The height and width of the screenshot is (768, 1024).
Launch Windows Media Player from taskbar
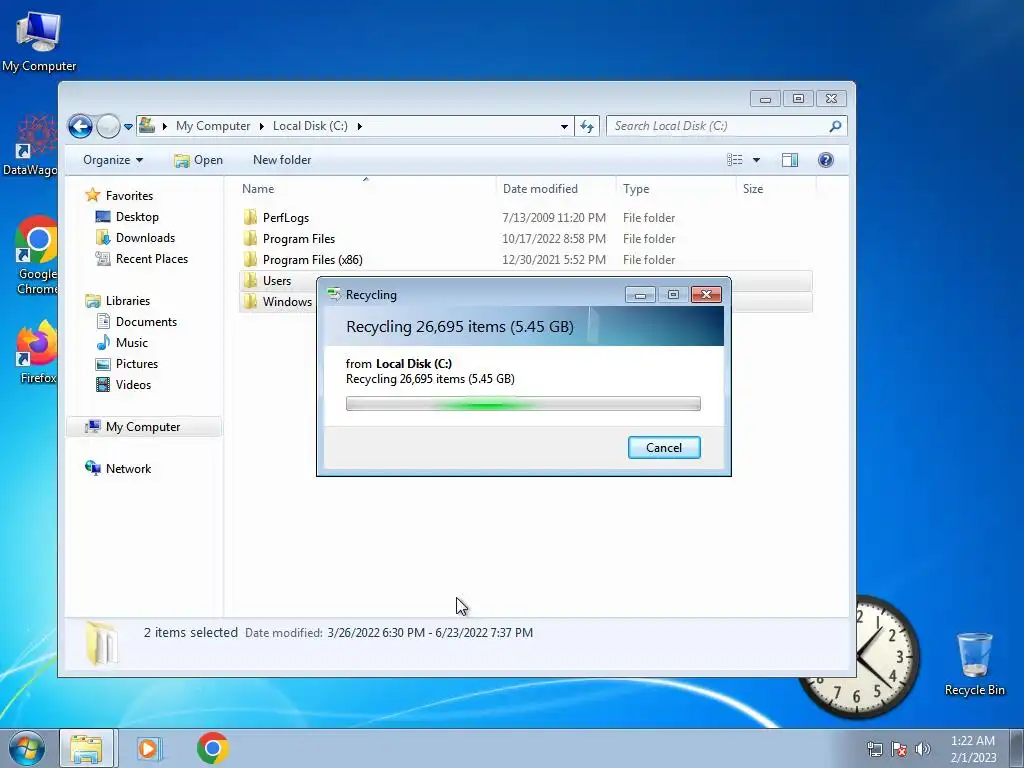[x=150, y=748]
